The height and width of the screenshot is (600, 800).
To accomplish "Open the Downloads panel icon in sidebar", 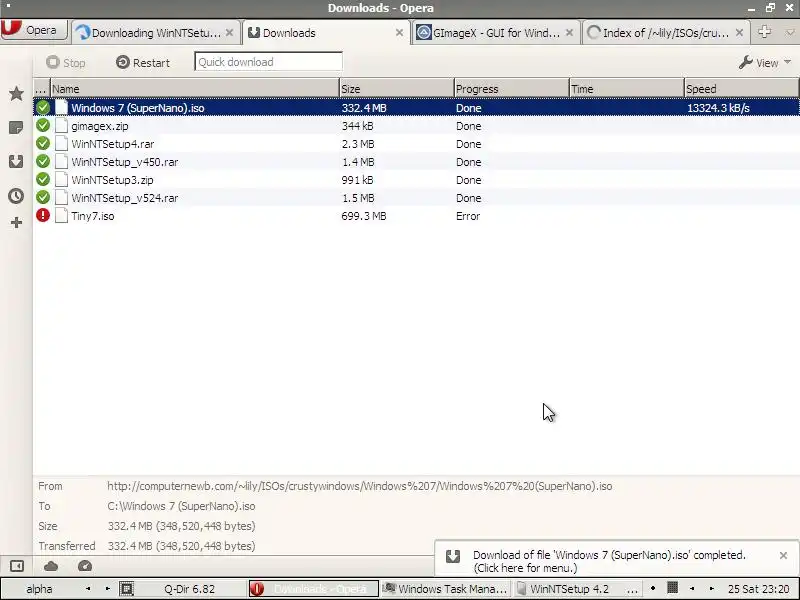I will click(16, 162).
